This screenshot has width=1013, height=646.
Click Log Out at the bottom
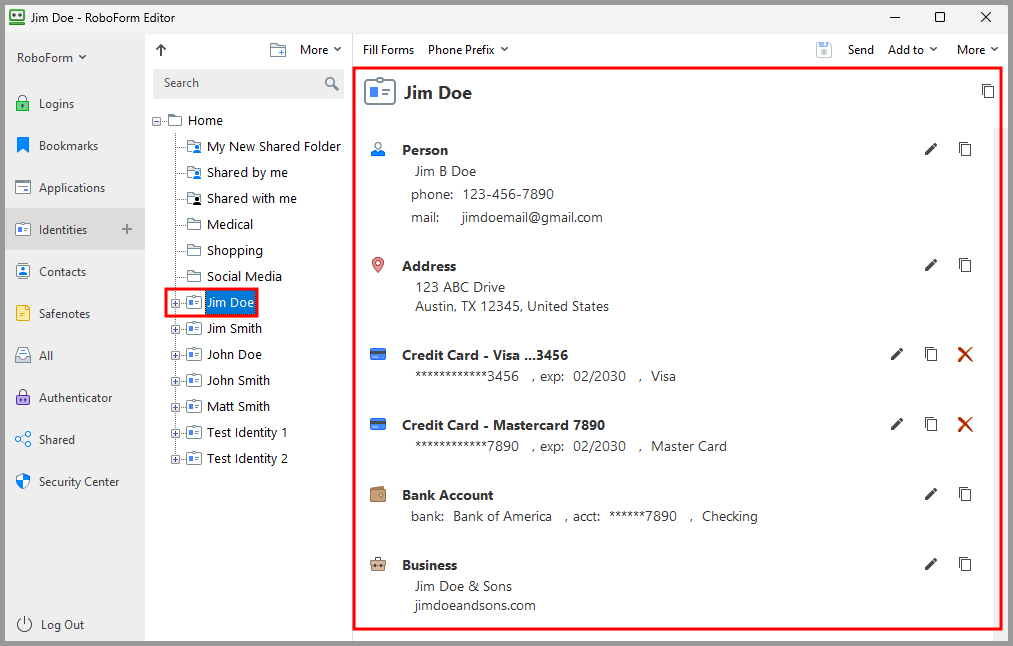pyautogui.click(x=50, y=625)
